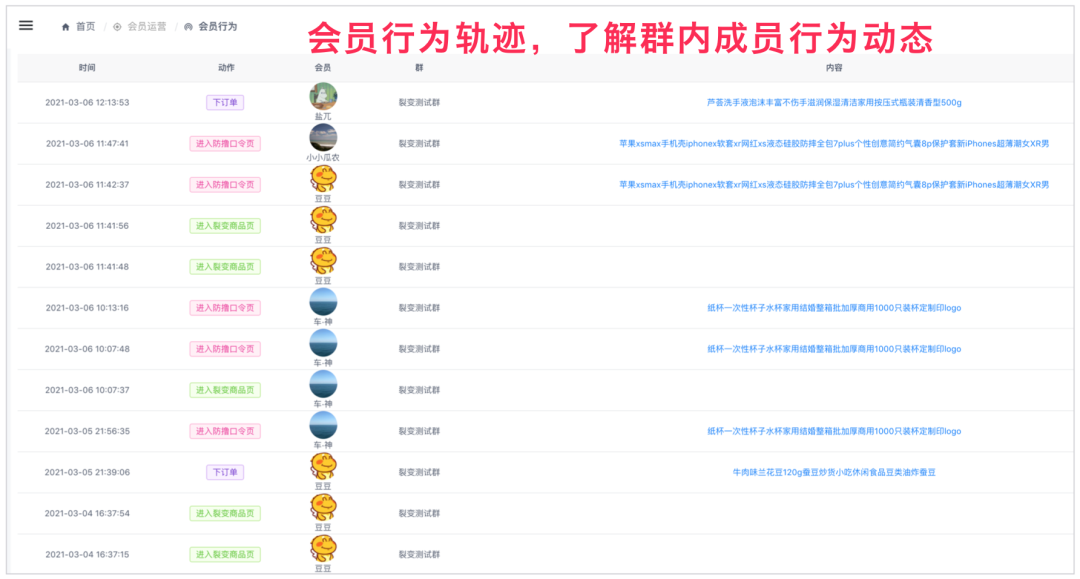Open 车-神 avatar in 10:07:48 row
Screen dimensions: 1080x579
pos(323,343)
